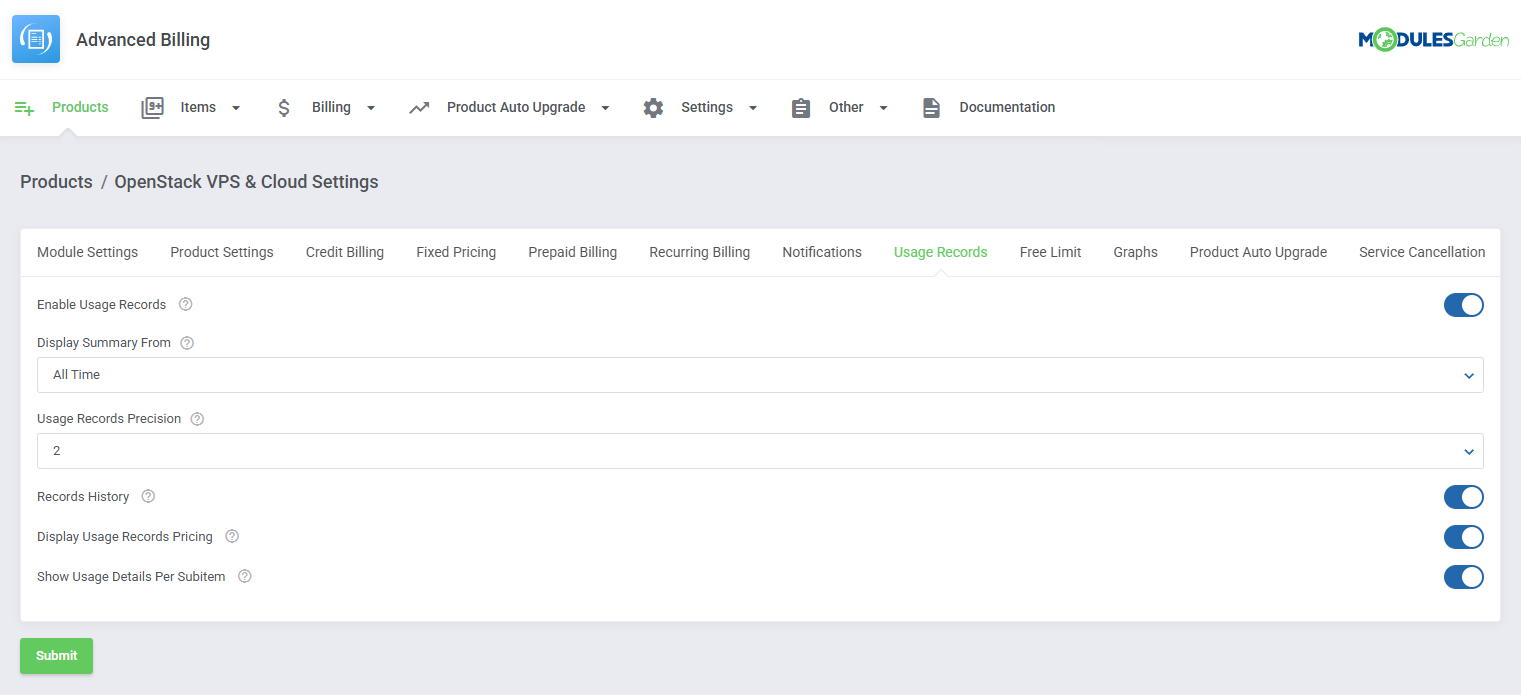Expand the Other navigation dropdown arrow
Screen dimensions: 1521x695
pos(883,107)
